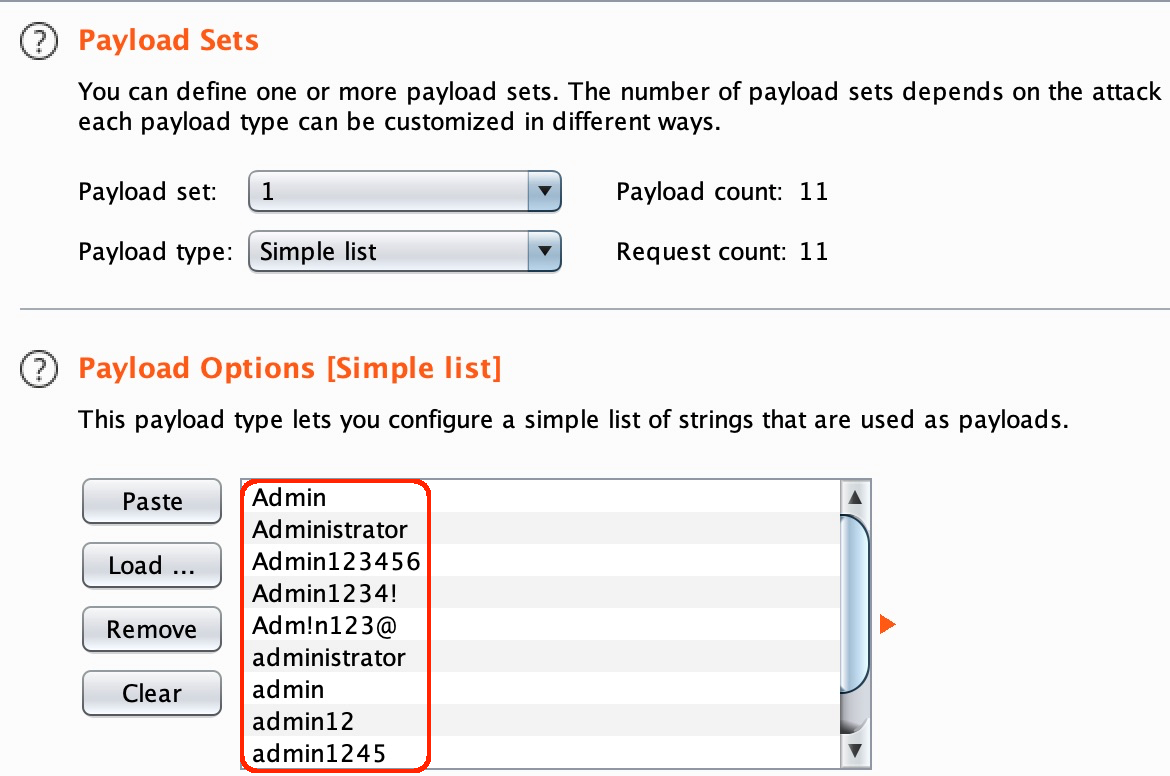
Task: Select the 'Administrator' payload entry
Action: pyautogui.click(x=330, y=529)
